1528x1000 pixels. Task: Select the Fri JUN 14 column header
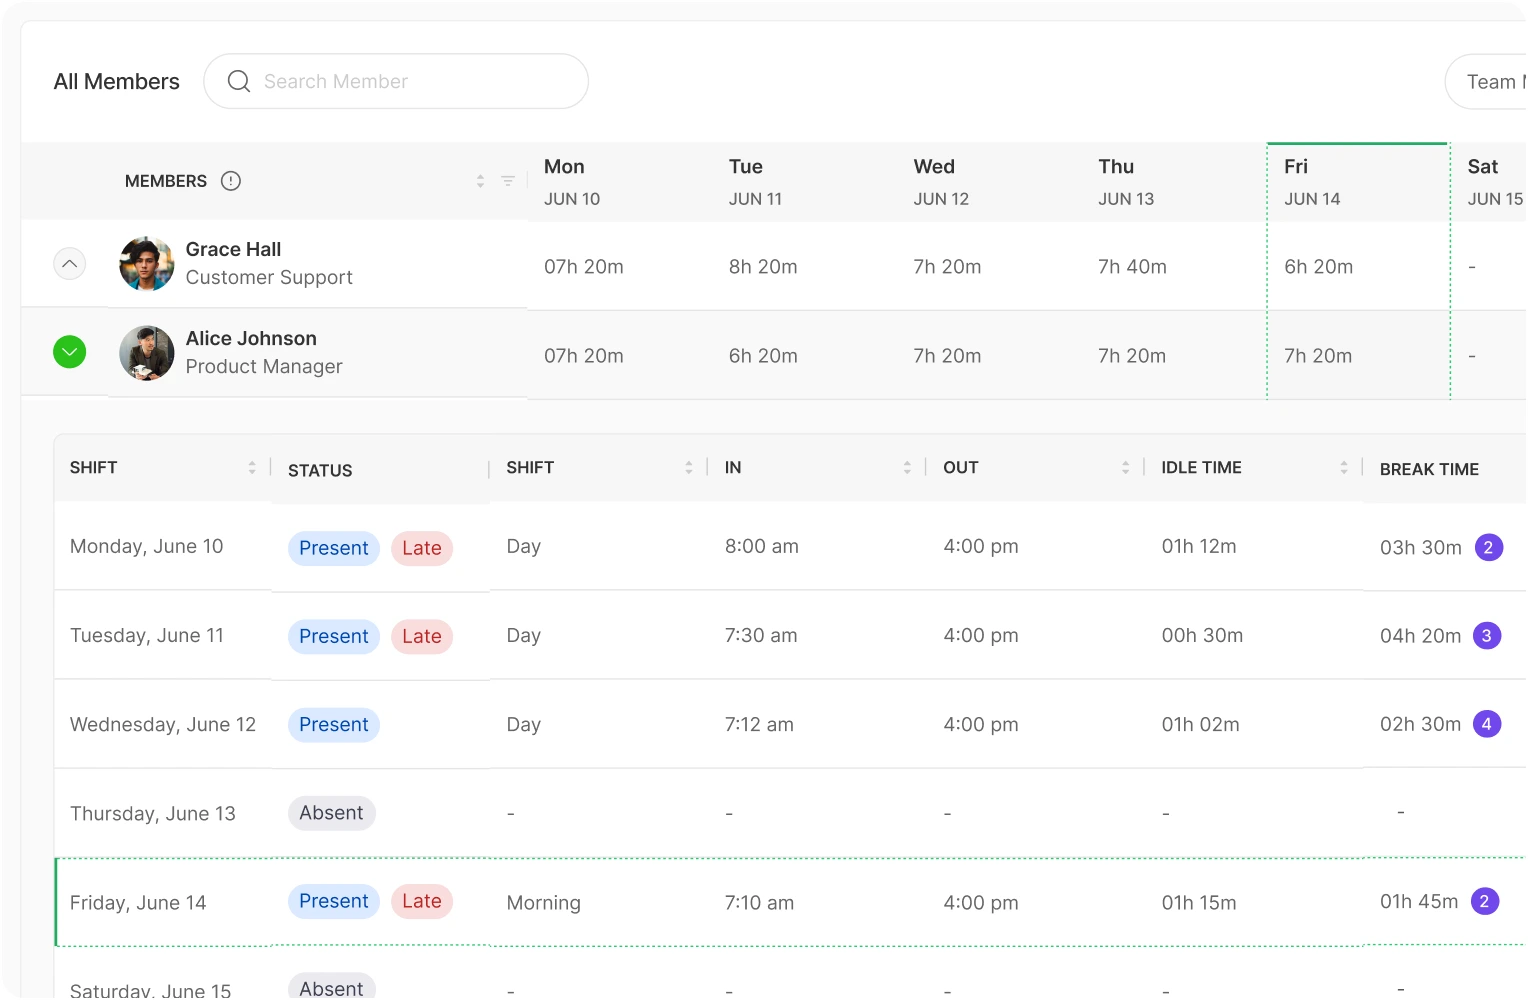pyautogui.click(x=1358, y=182)
